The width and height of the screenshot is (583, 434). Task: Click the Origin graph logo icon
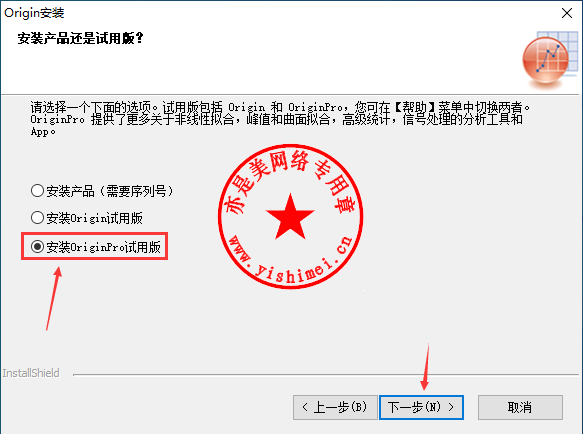tap(550, 61)
